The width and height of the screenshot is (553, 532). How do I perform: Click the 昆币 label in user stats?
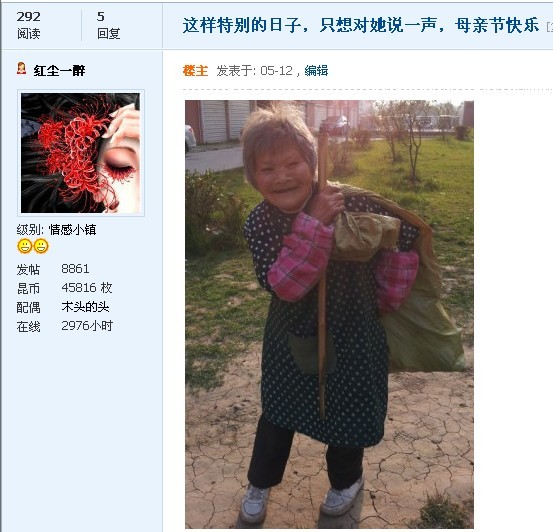[x=28, y=288]
